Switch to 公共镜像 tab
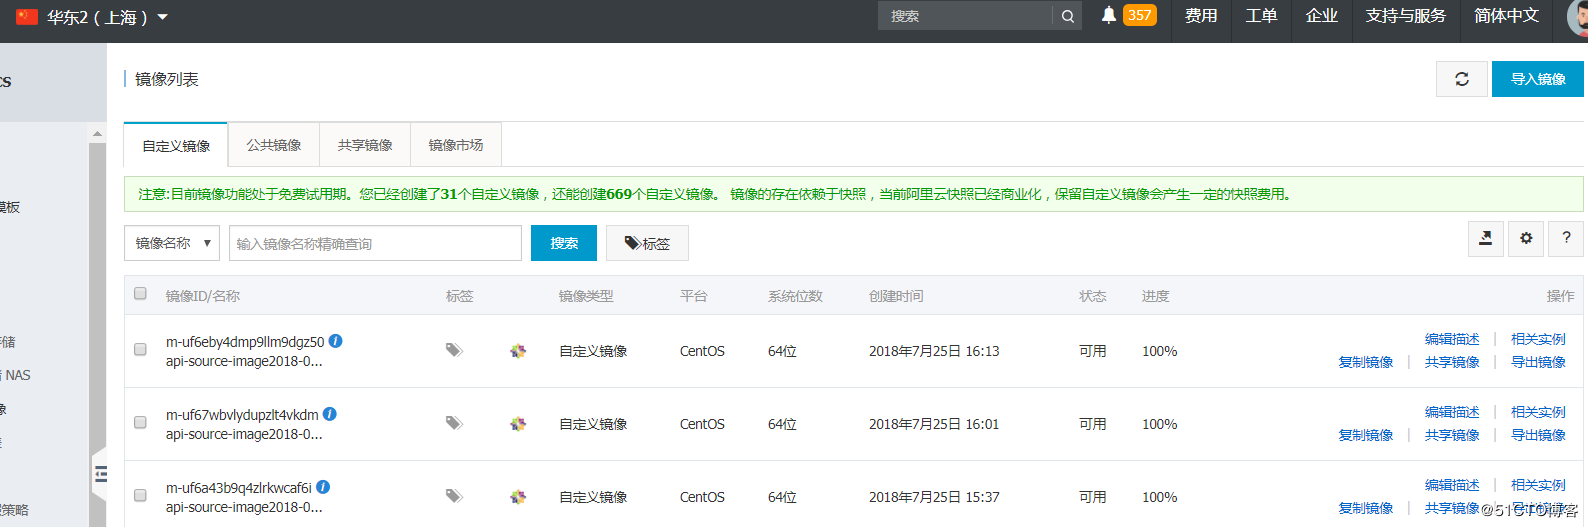 tap(274, 146)
